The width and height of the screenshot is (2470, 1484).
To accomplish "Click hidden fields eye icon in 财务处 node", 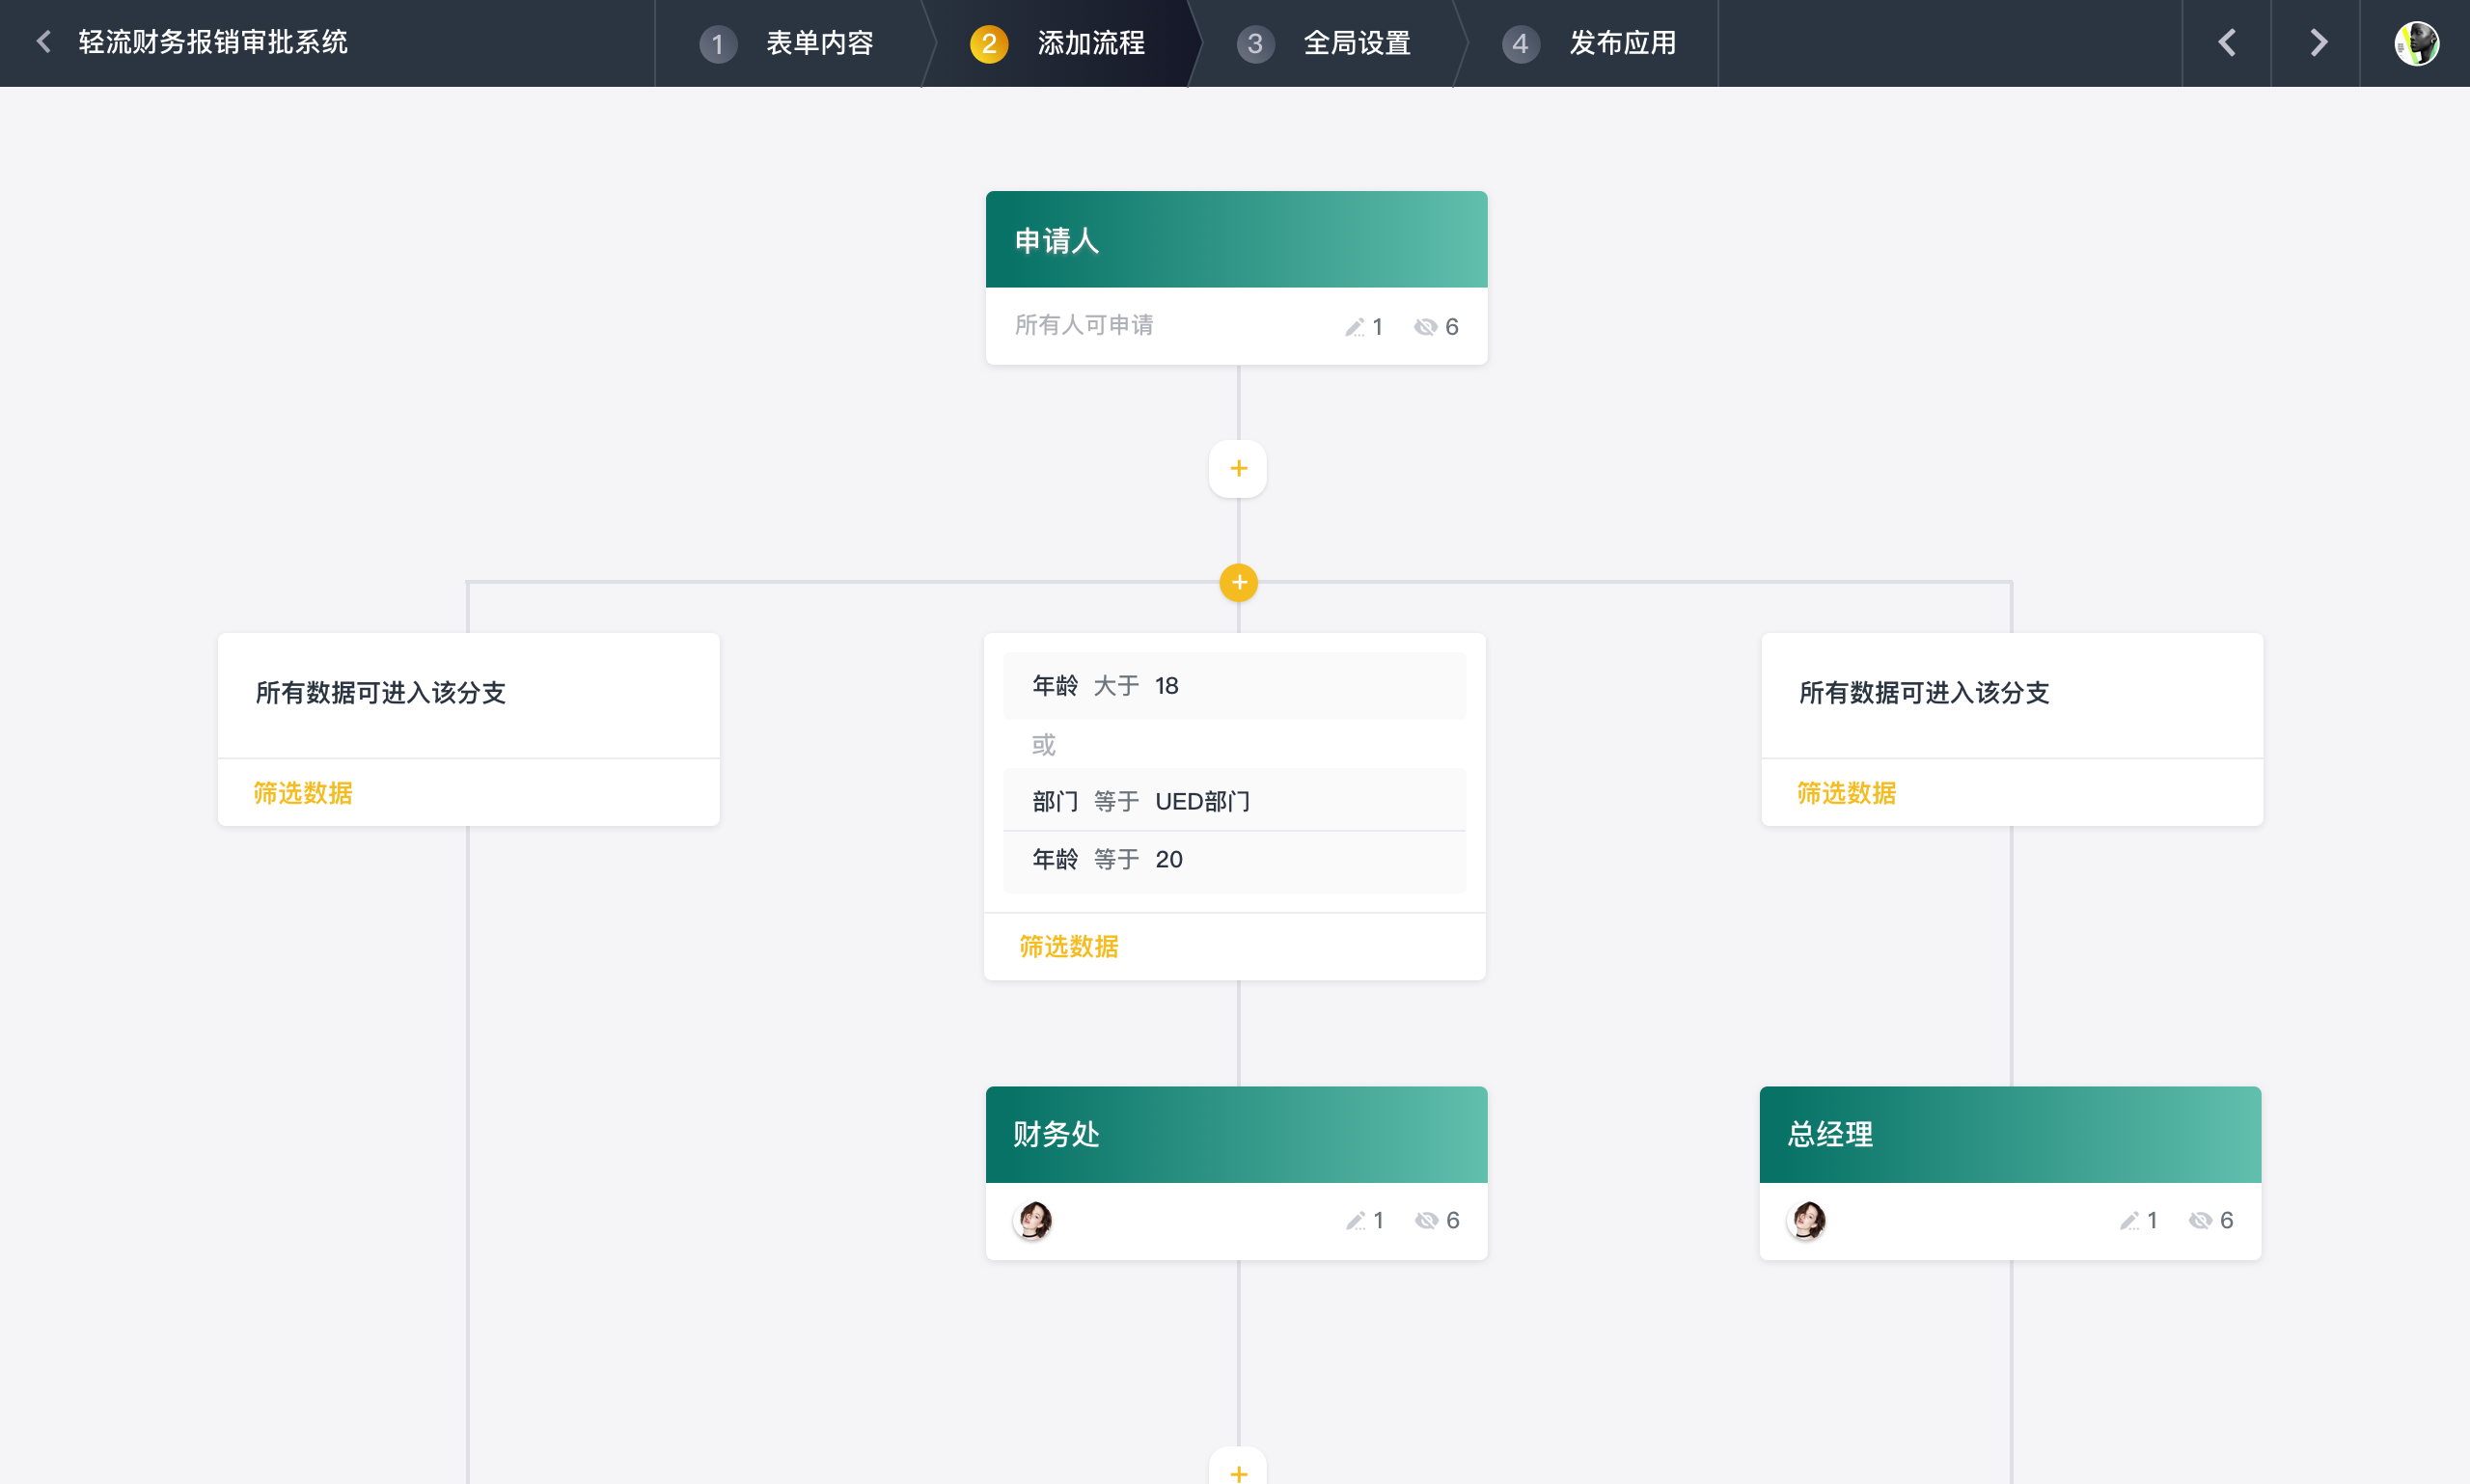I will (x=1426, y=1220).
